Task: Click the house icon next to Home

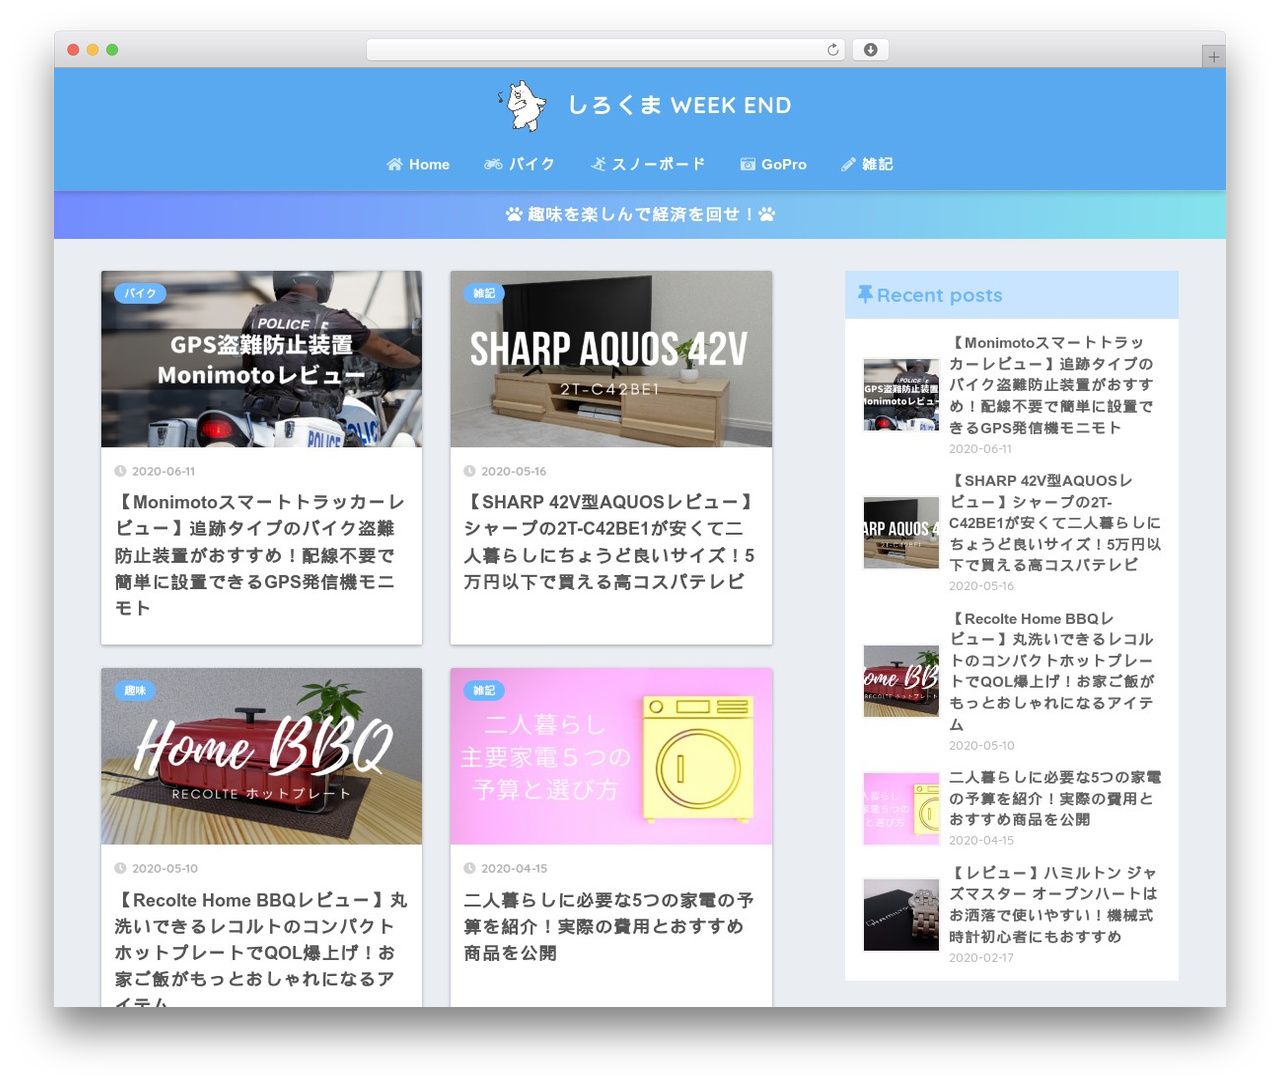Action: pos(395,164)
